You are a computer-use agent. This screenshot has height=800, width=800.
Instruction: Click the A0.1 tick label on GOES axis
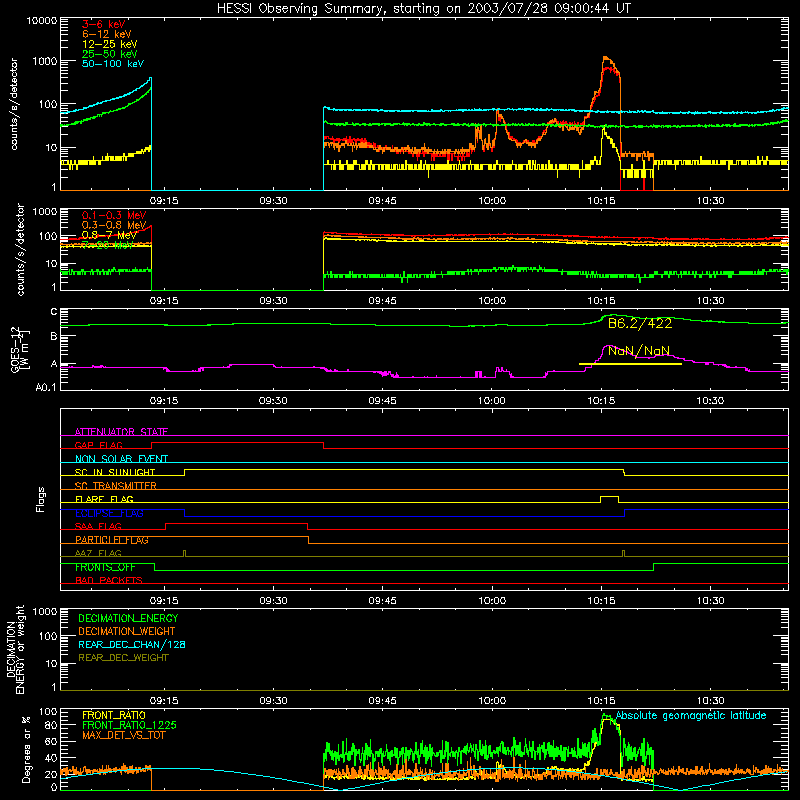click(x=46, y=387)
